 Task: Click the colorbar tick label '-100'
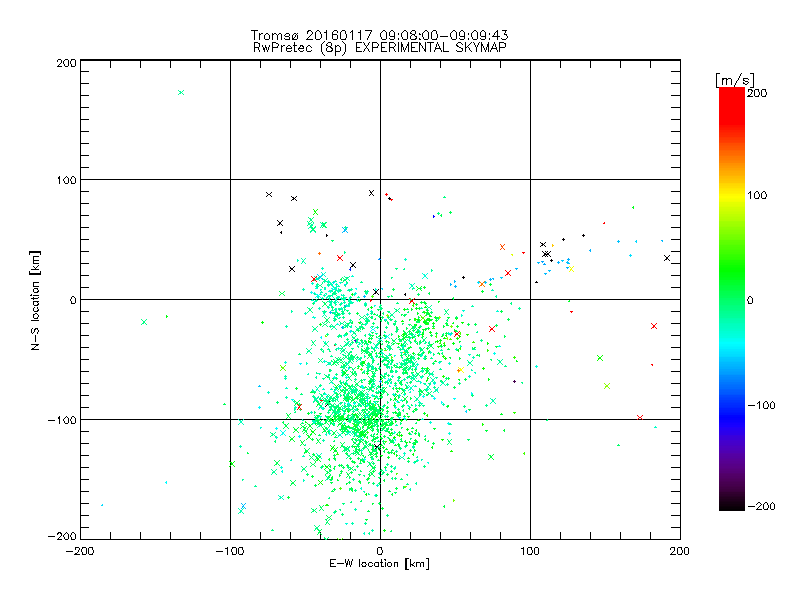coord(761,406)
